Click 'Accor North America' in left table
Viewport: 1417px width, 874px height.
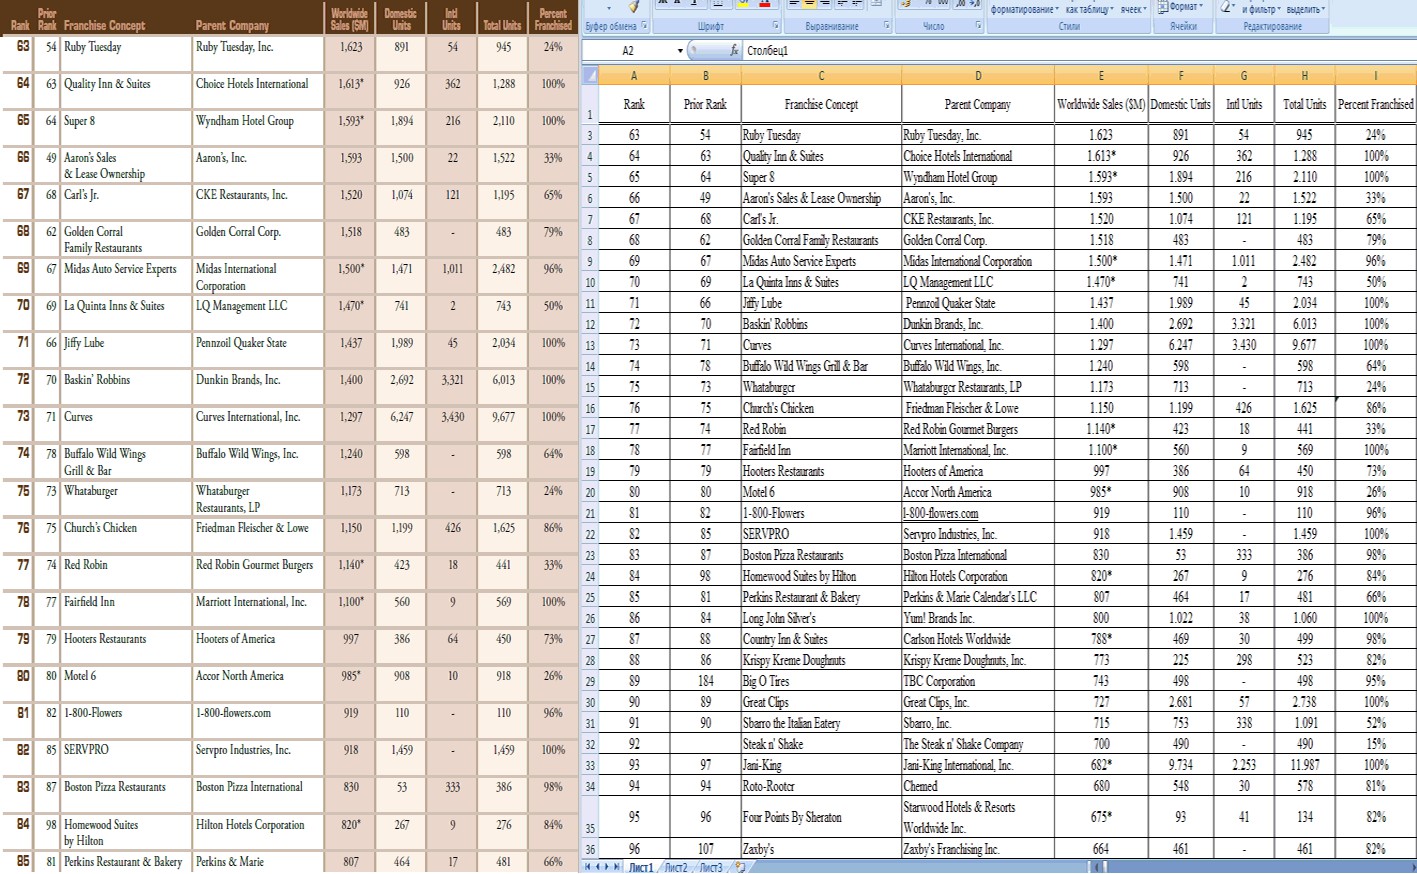(x=240, y=676)
